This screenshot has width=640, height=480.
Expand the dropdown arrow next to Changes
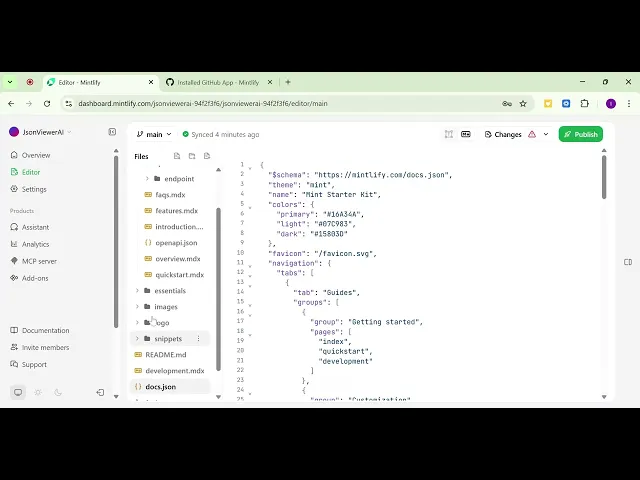pyautogui.click(x=546, y=134)
